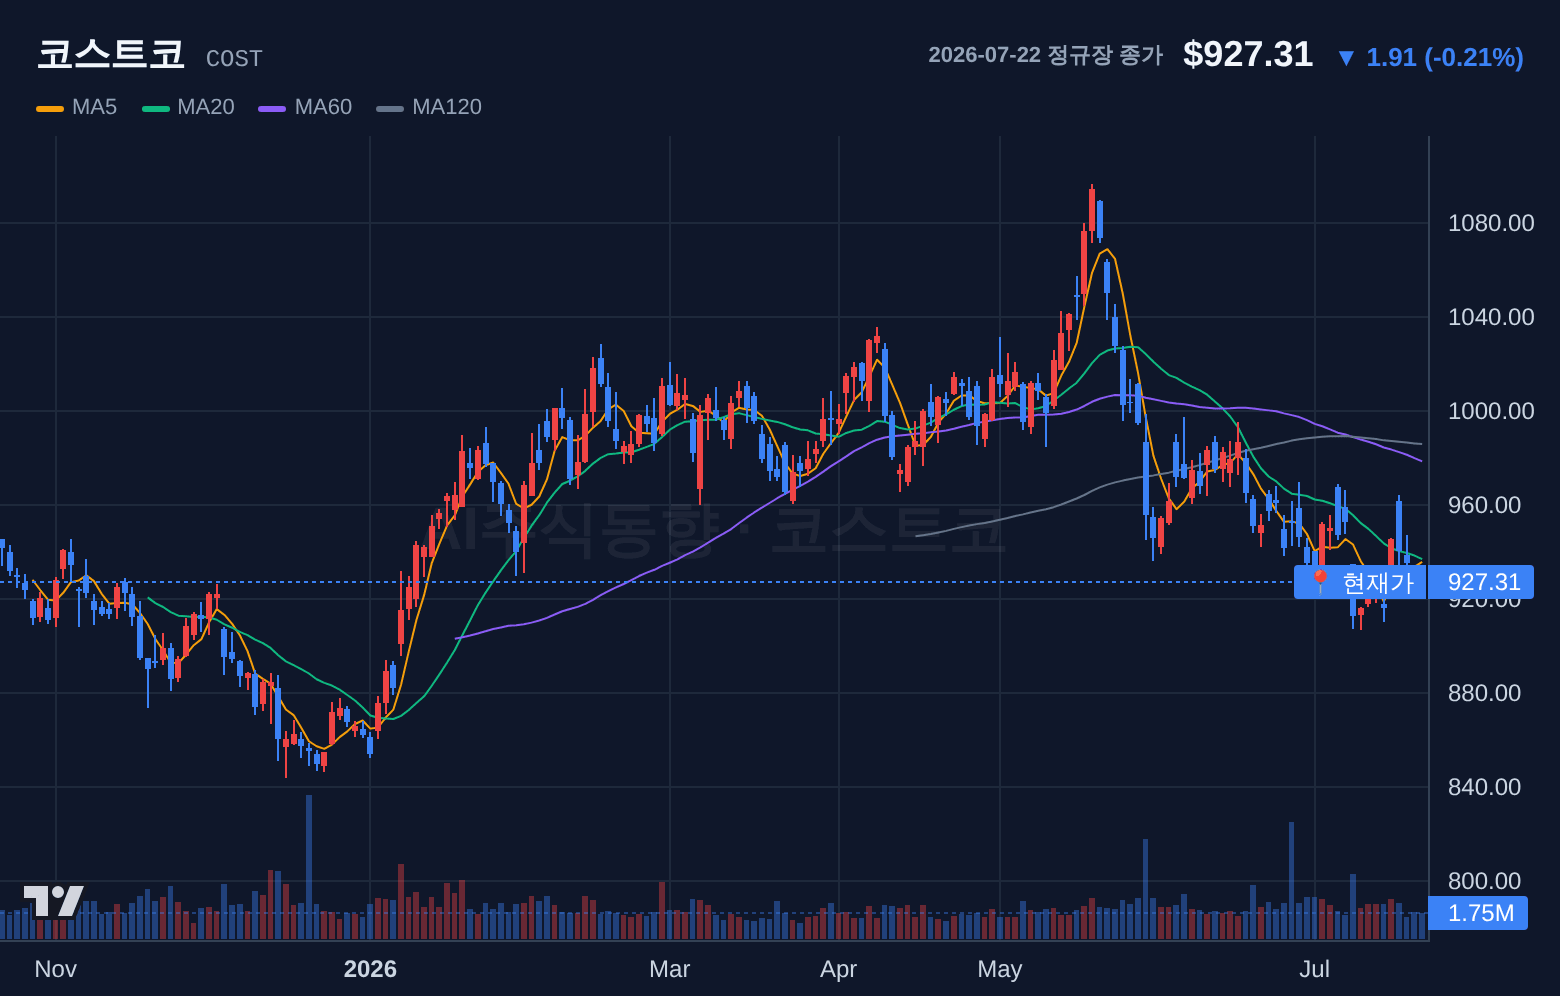Click the 800.00 price axis label

[1484, 881]
